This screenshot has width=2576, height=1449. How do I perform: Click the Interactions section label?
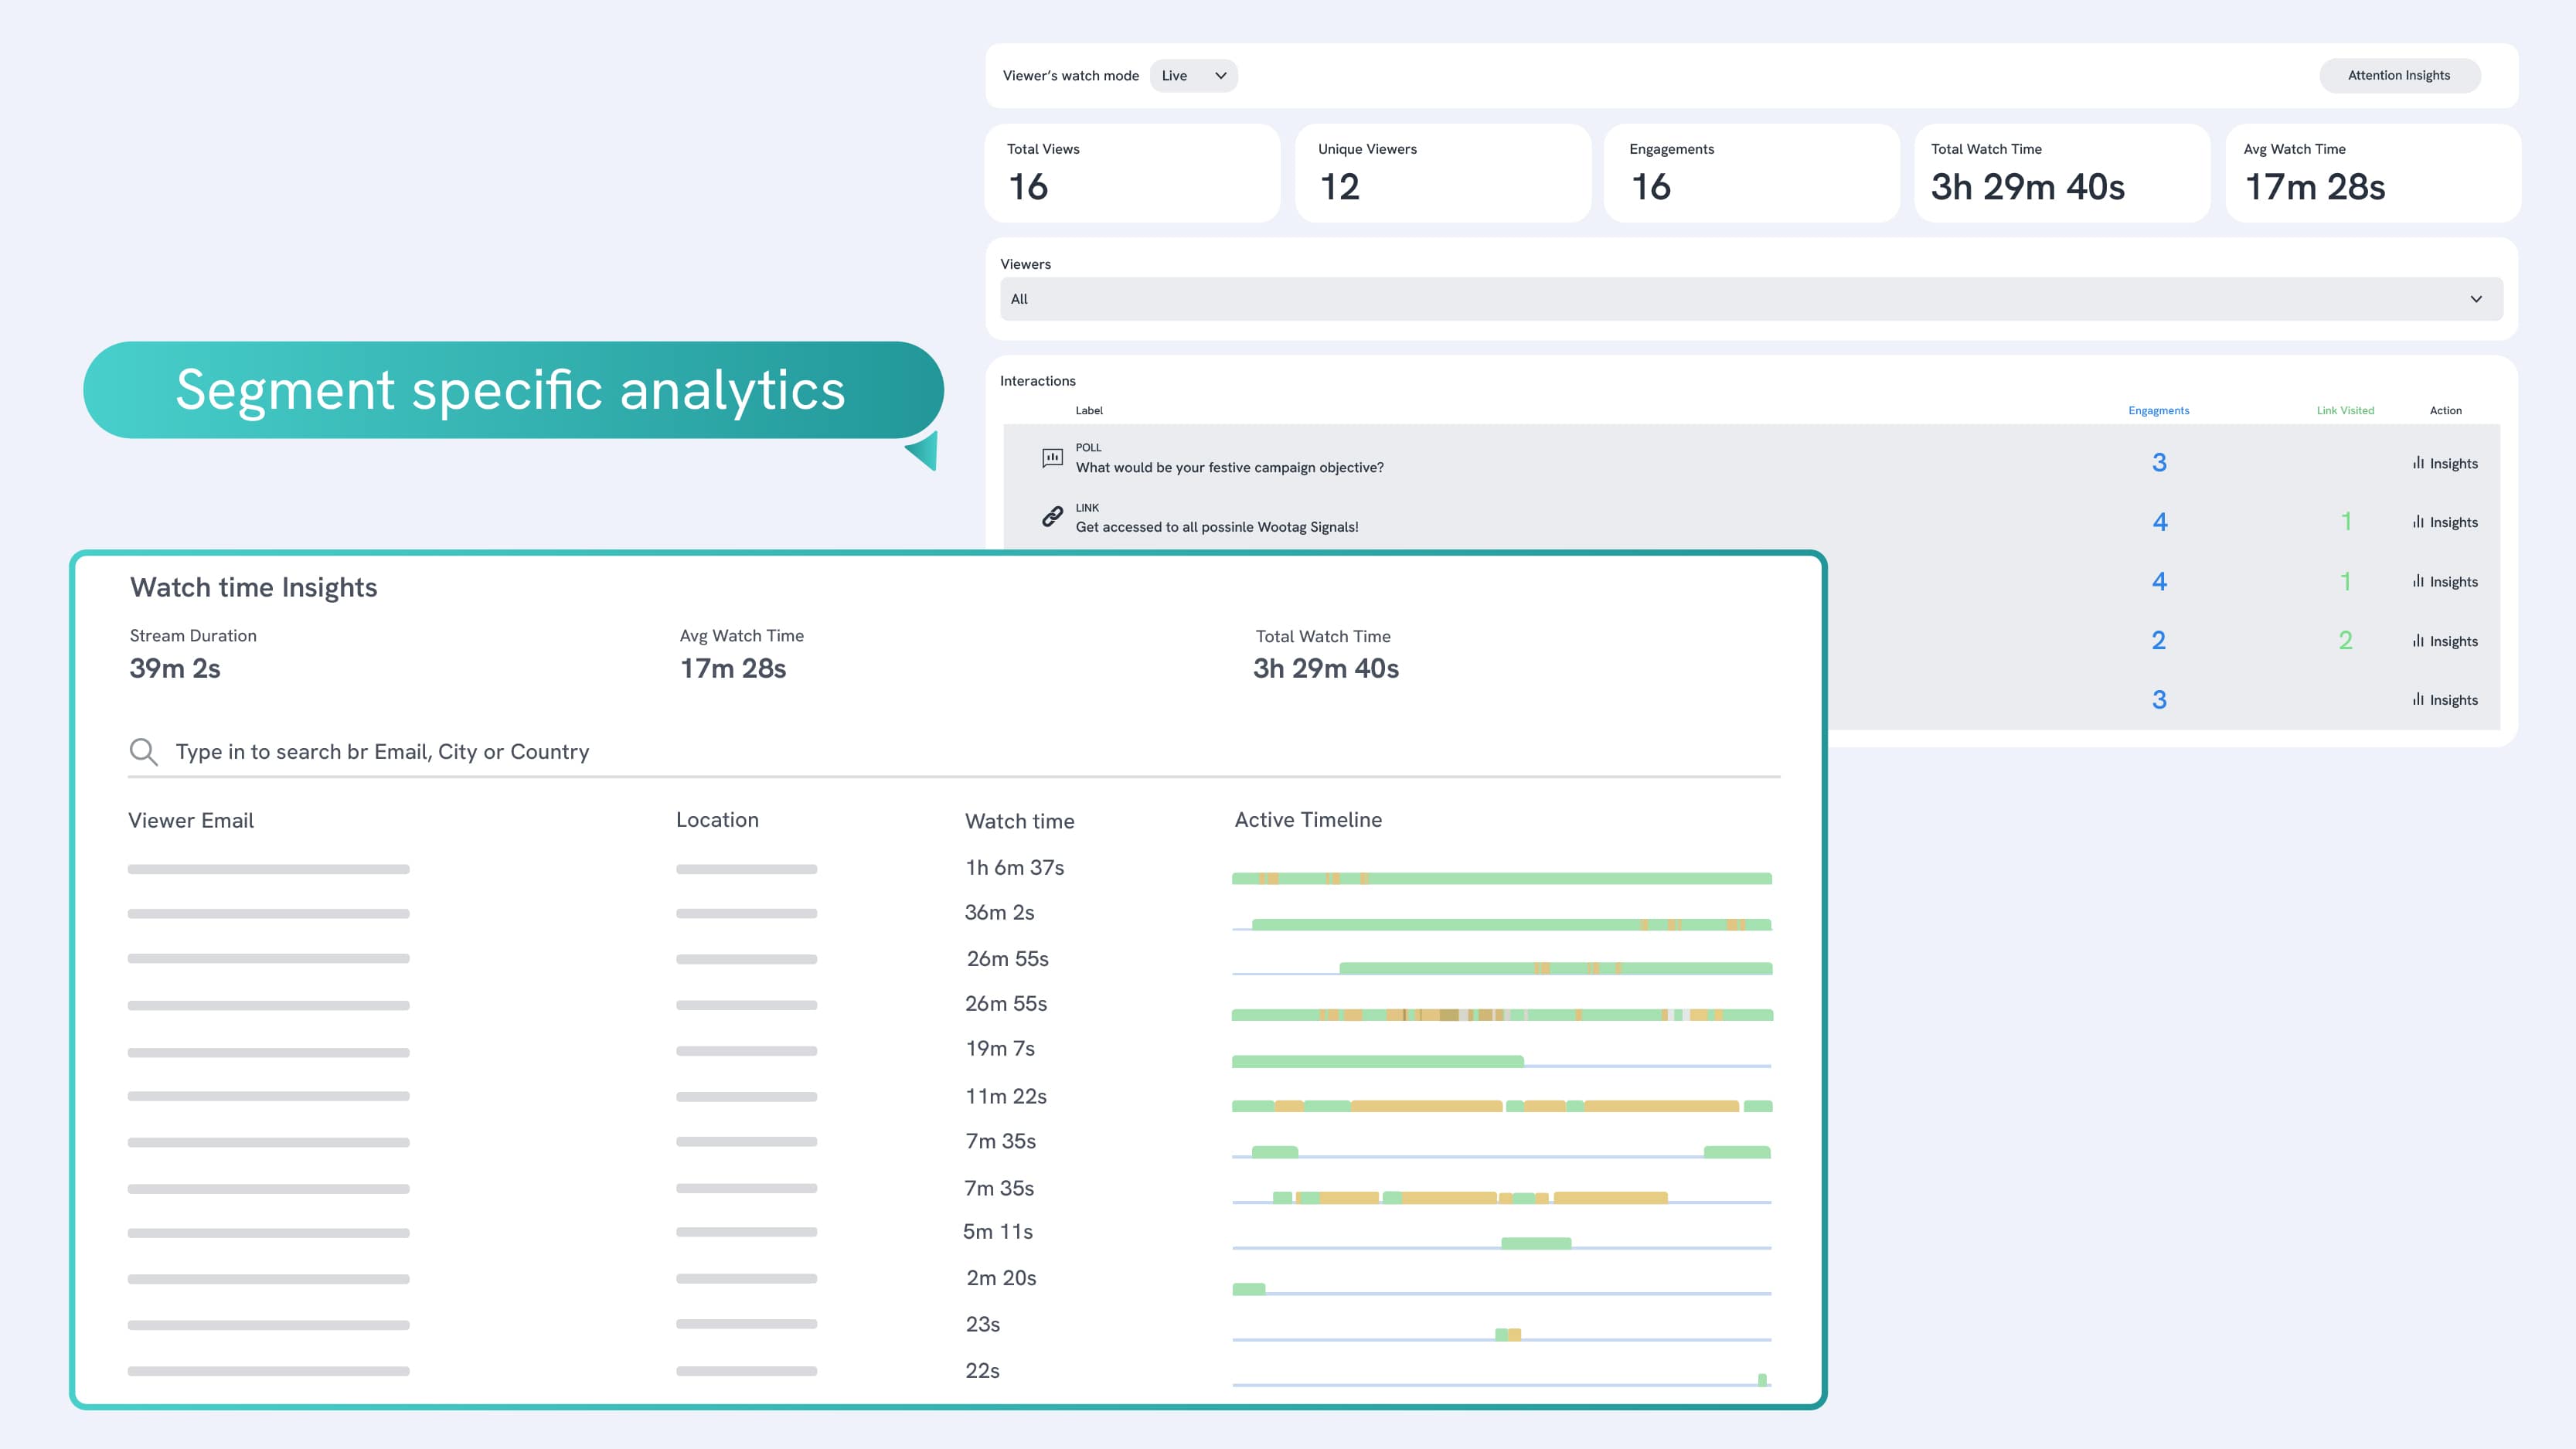click(x=1037, y=381)
